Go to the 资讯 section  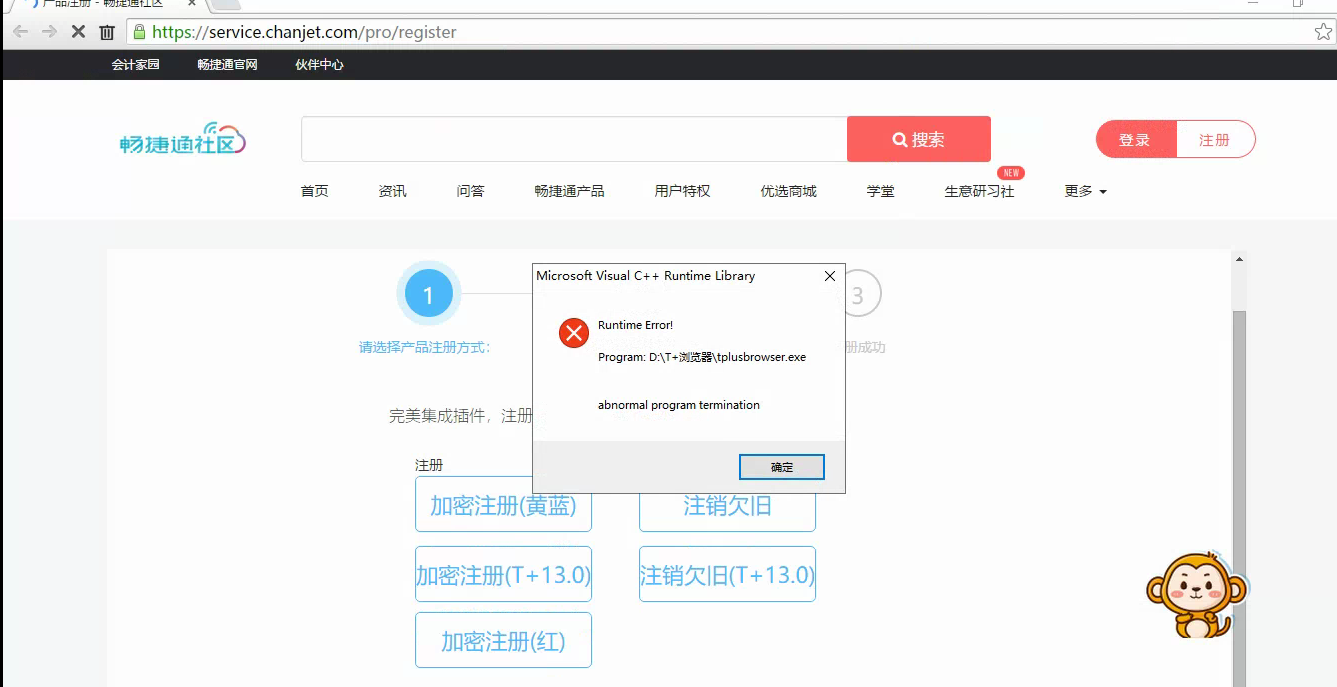[x=392, y=191]
